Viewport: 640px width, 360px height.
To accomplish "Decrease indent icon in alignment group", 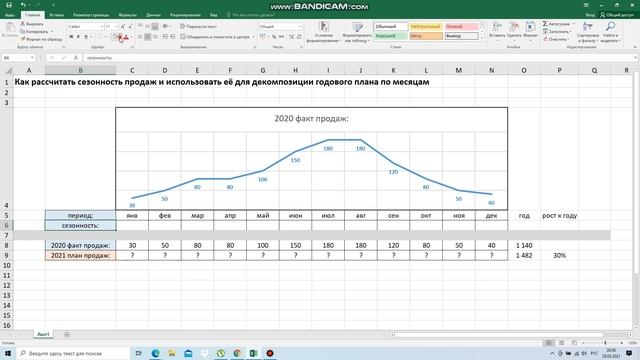I will coord(165,37).
